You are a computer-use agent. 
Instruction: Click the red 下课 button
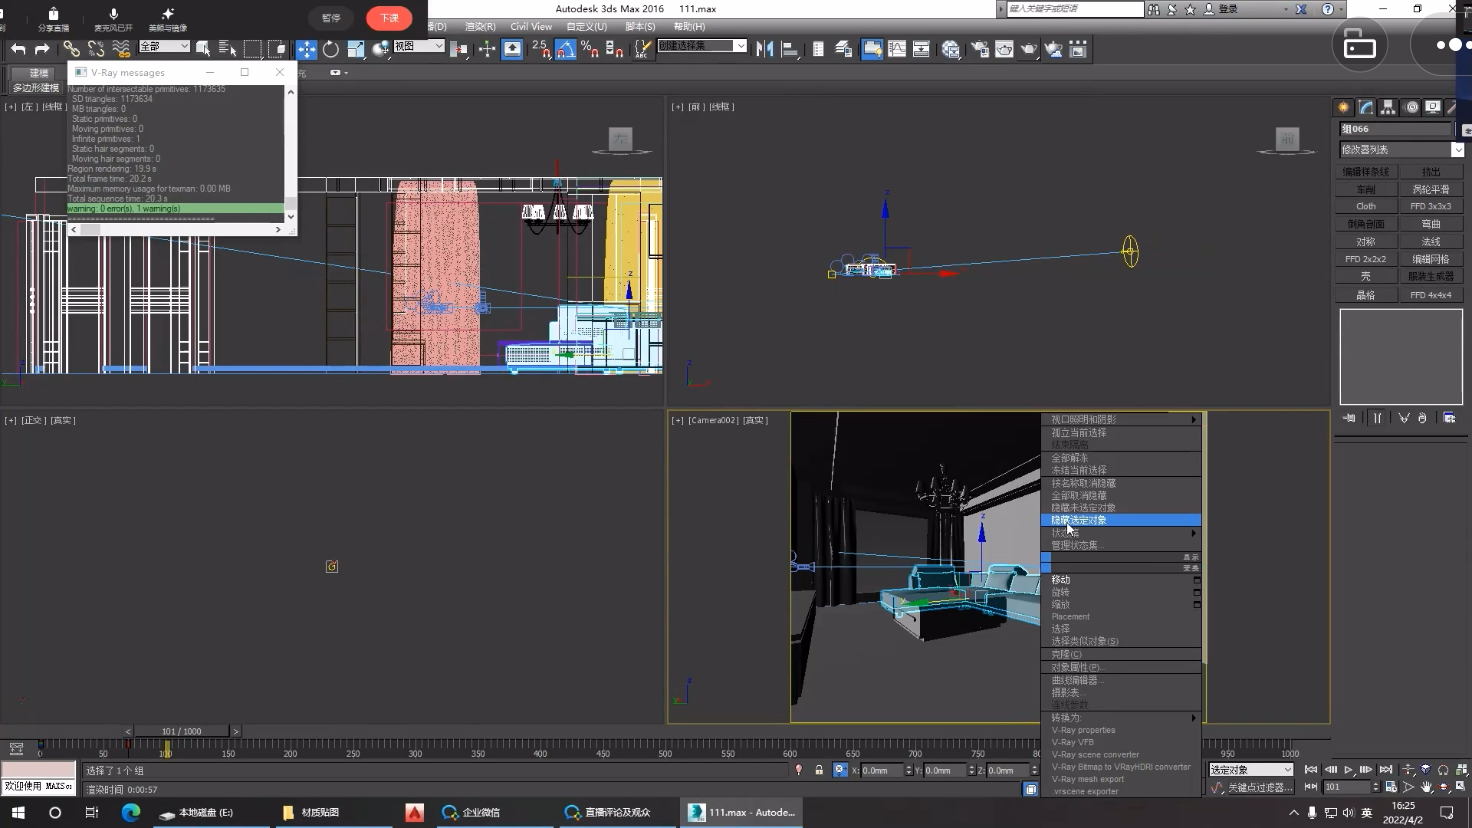coord(389,18)
